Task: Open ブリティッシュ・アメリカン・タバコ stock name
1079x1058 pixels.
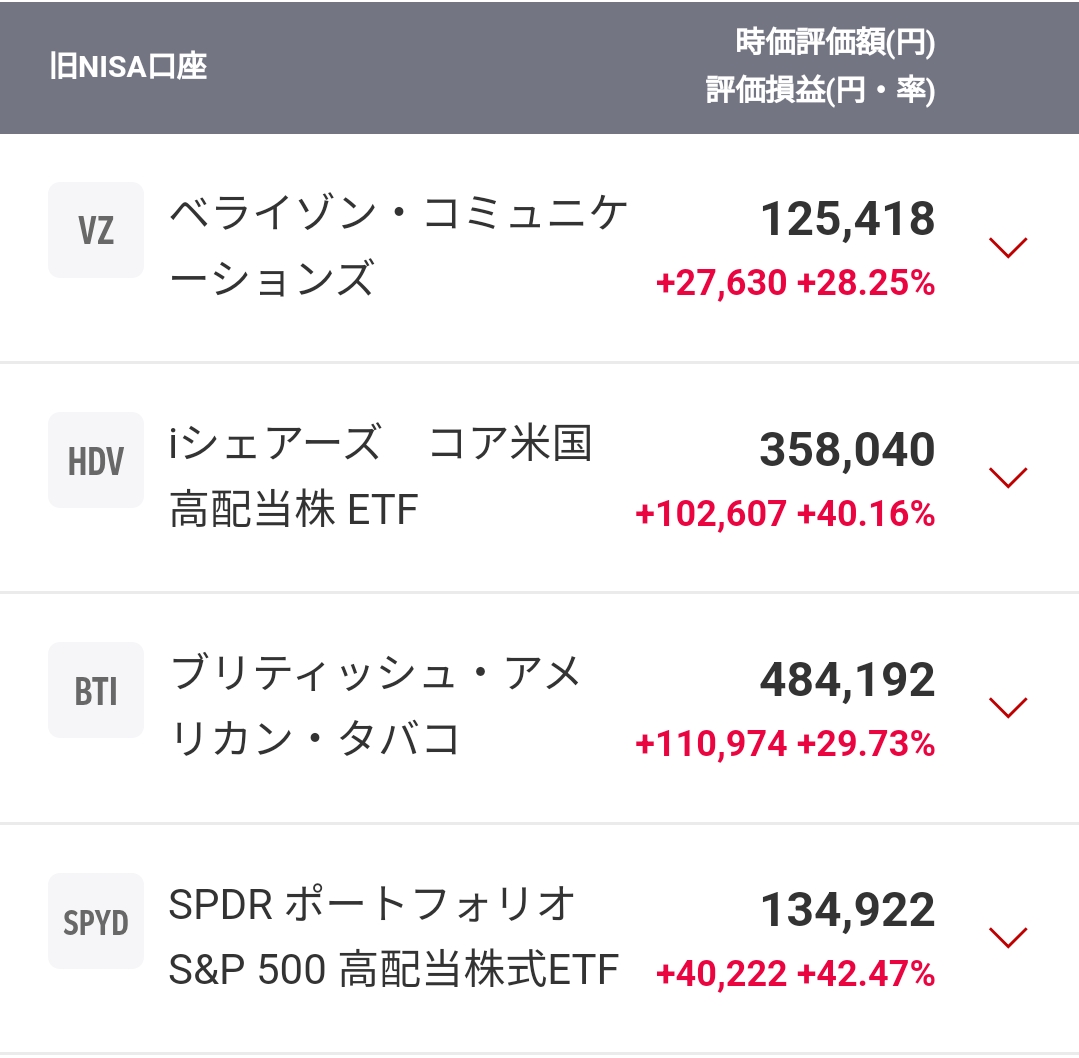Action: (375, 706)
